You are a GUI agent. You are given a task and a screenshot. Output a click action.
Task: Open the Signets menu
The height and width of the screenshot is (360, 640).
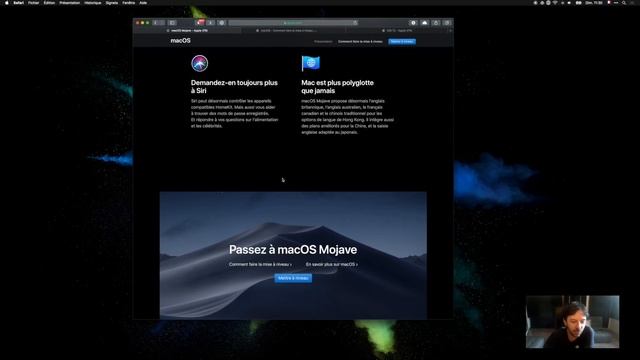tap(112, 3)
